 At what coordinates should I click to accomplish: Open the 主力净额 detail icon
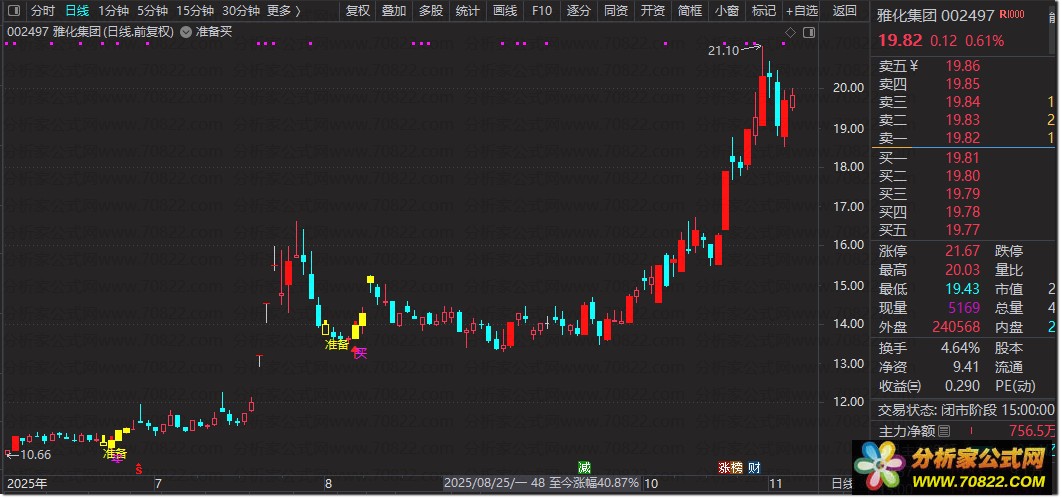coord(944,431)
